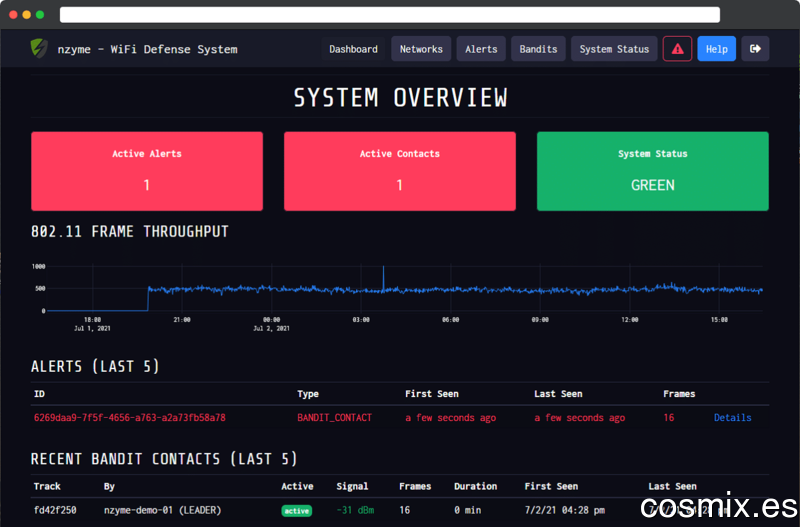Click nzyme-demo-01 (LEADER) cell
This screenshot has width=800, height=527.
click(162, 510)
